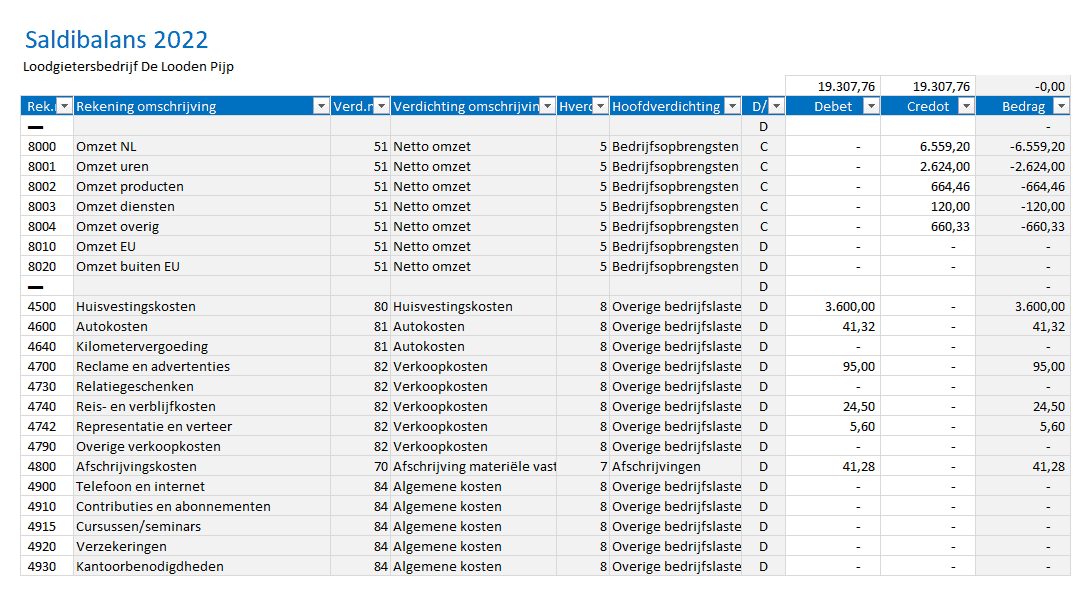Click the Saldibalans 2022 title

click(116, 40)
